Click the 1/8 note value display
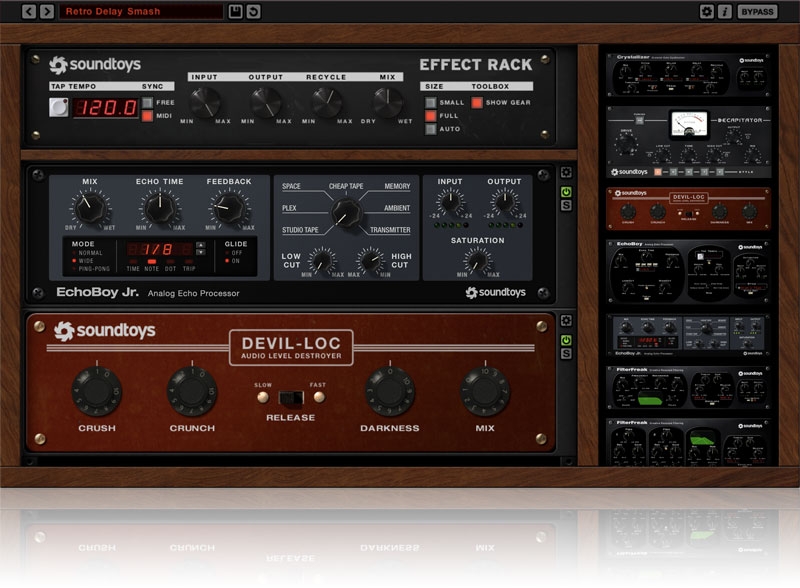The width and height of the screenshot is (800, 588). (160, 249)
